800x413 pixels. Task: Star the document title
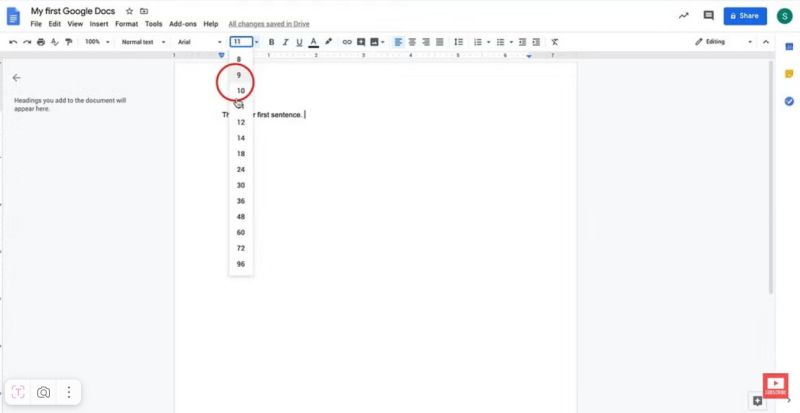click(x=129, y=10)
